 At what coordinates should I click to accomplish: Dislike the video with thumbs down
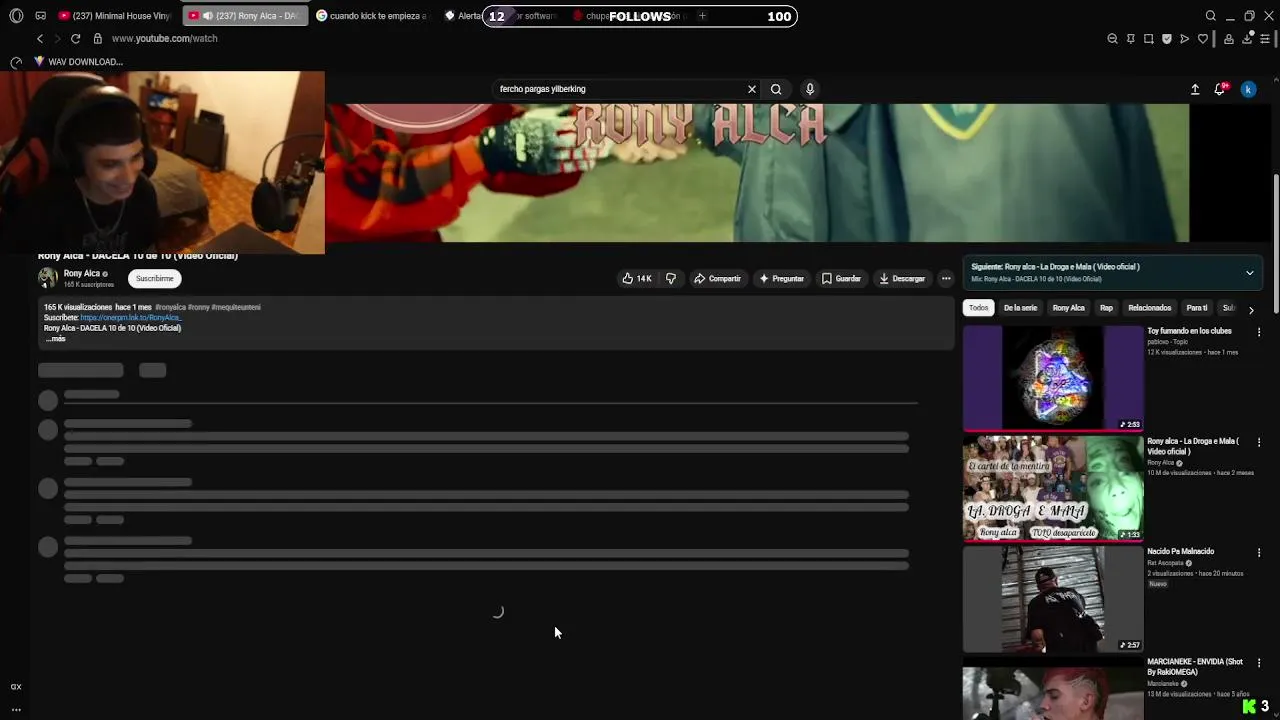pos(671,279)
